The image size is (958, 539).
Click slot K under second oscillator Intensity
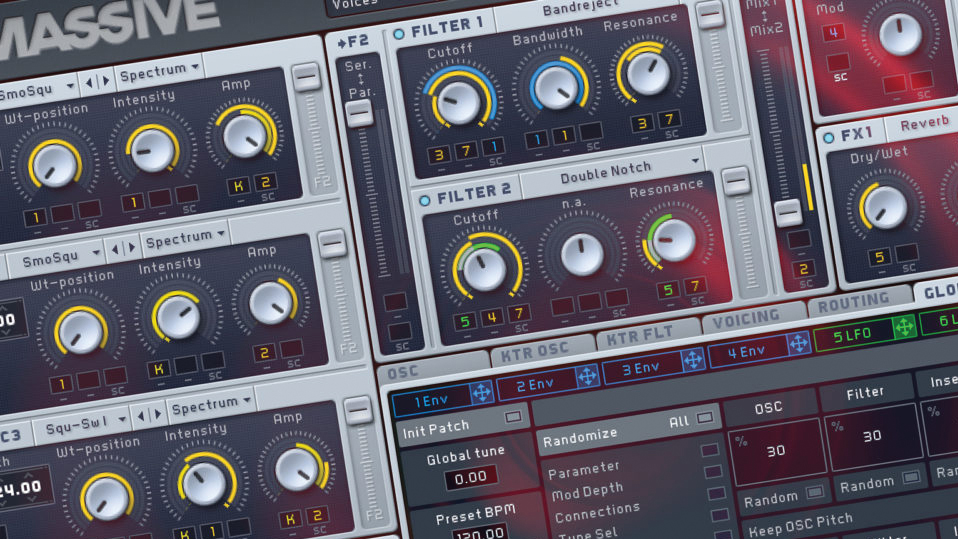[158, 368]
